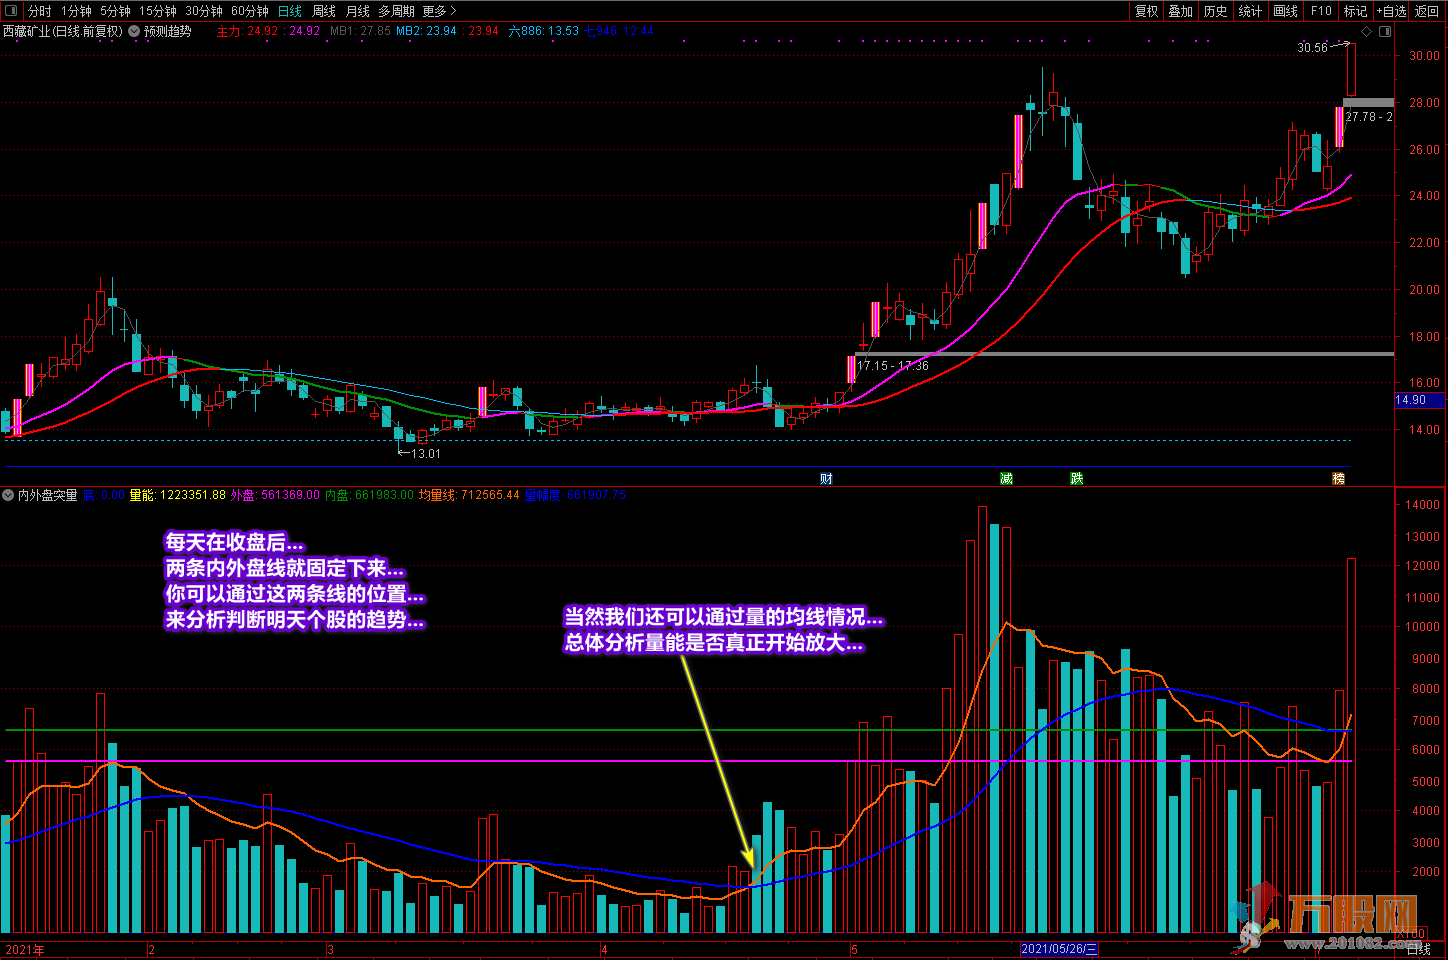
Task: Click the 内外盘突里 indicator name
Action: click(47, 495)
